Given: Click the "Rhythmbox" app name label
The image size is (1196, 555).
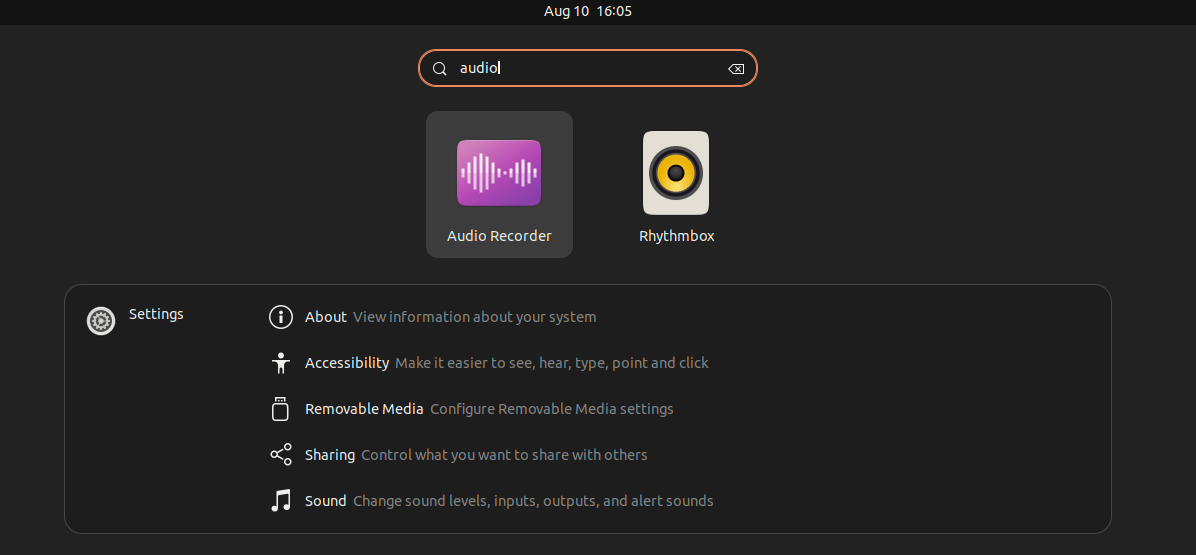Looking at the screenshot, I should 677,237.
